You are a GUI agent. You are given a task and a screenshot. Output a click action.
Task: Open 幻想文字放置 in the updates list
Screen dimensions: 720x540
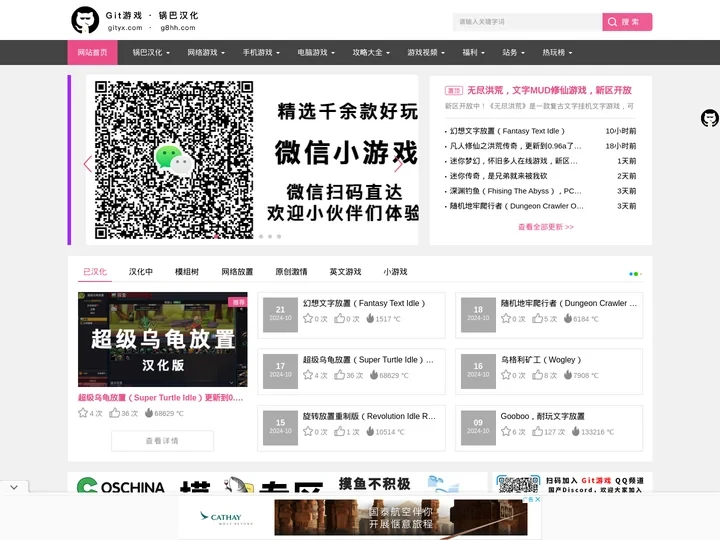507,131
